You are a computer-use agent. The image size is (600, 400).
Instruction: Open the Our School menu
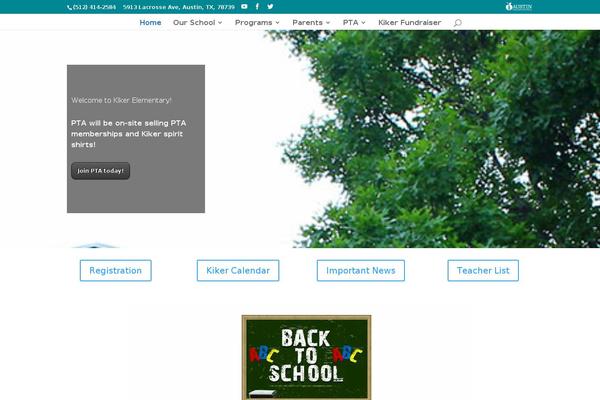pos(194,23)
